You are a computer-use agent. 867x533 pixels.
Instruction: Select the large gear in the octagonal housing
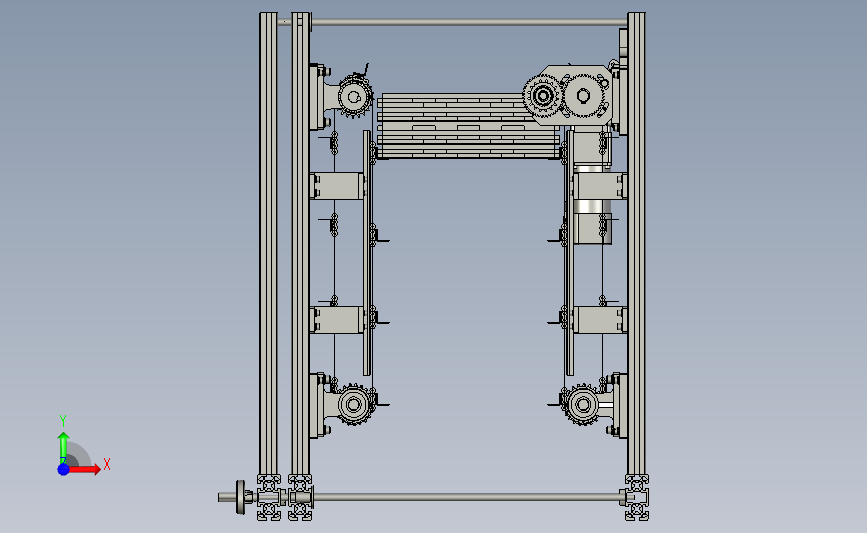coord(583,96)
